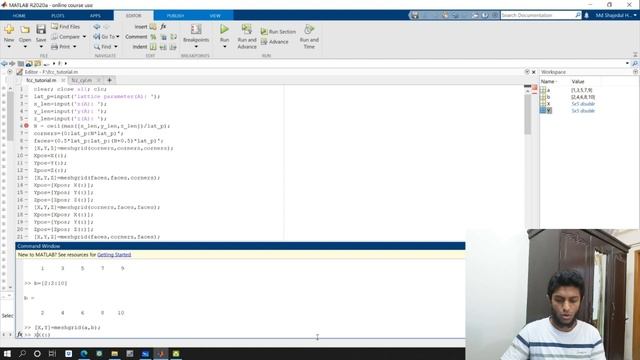Click the Command Window prompt line

point(241,335)
